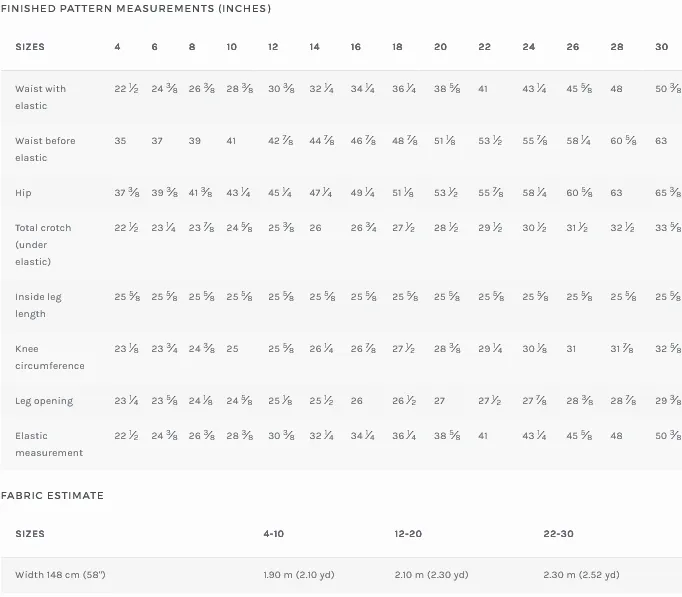
Task: Select the 'Waist with elastic' row label
Action: (x=41, y=97)
